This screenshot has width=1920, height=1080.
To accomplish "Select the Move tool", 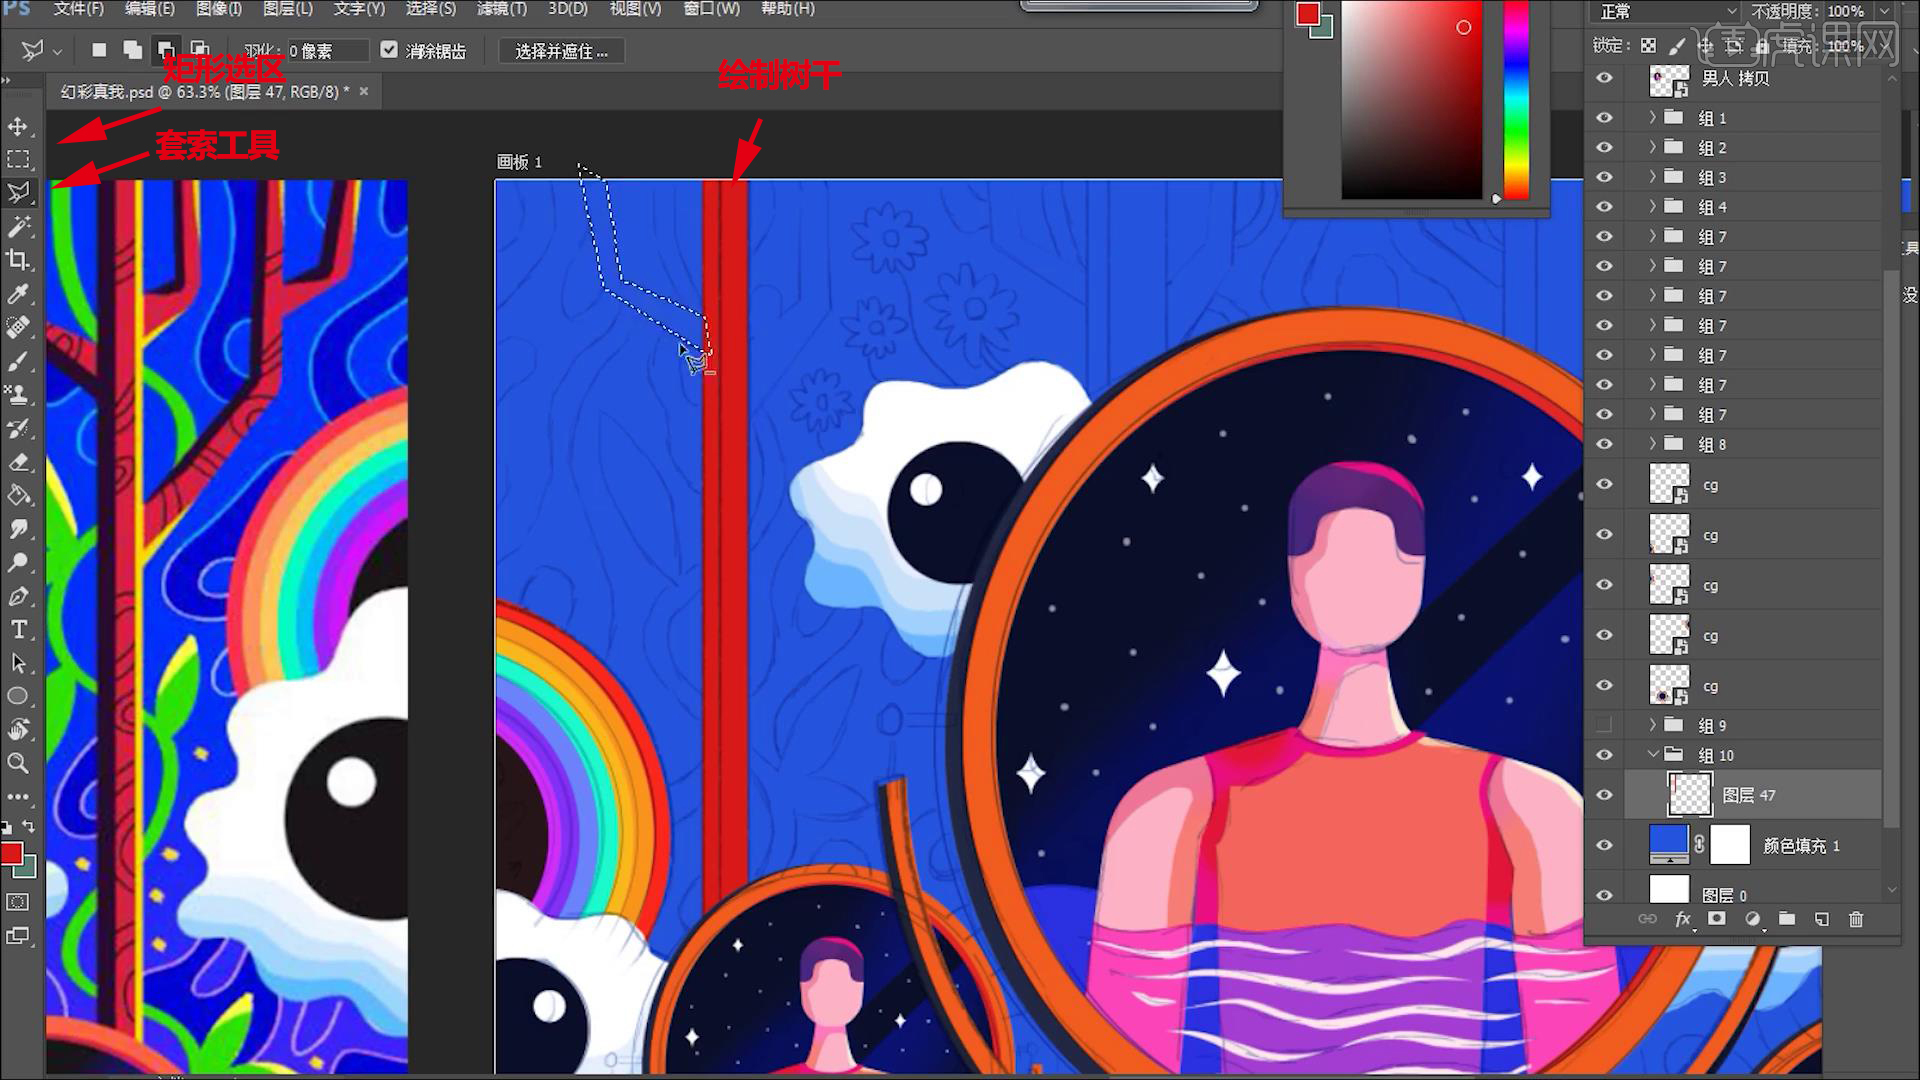I will [18, 126].
